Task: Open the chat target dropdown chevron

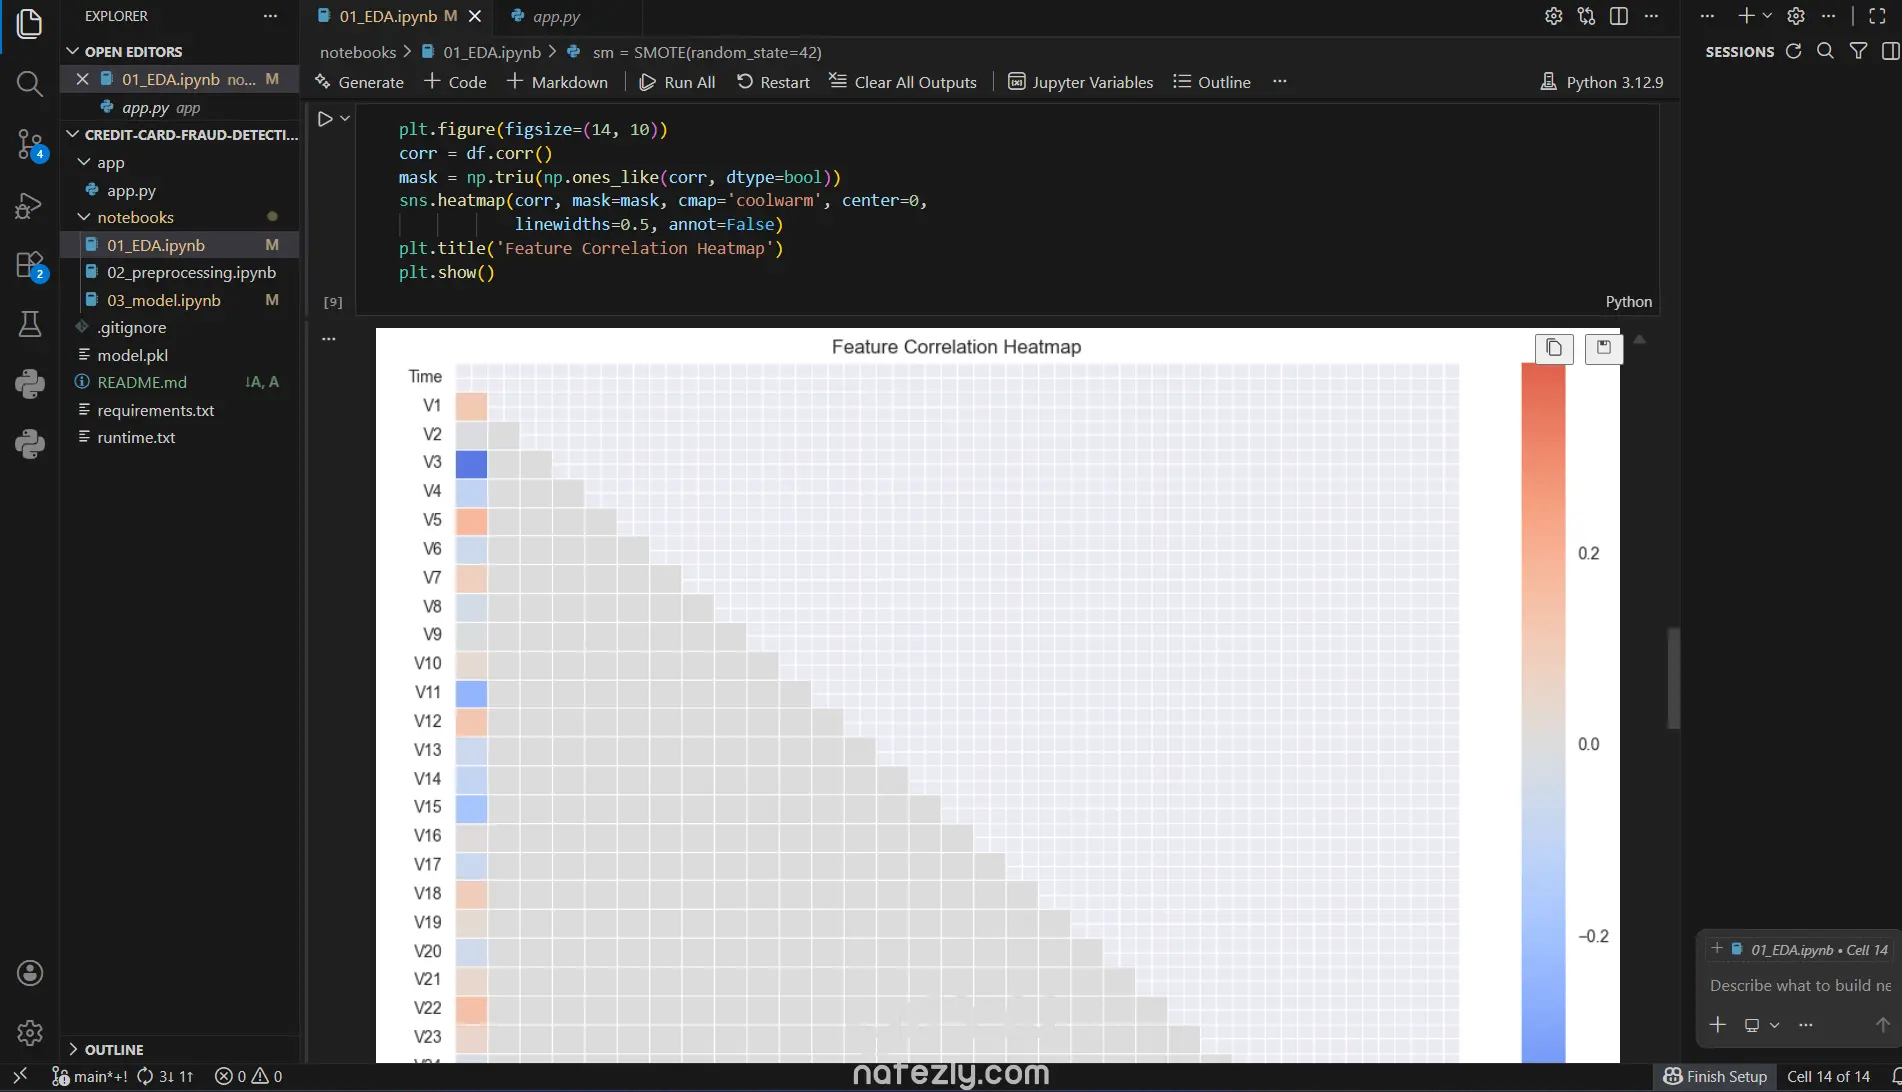Action: coord(1774,1025)
